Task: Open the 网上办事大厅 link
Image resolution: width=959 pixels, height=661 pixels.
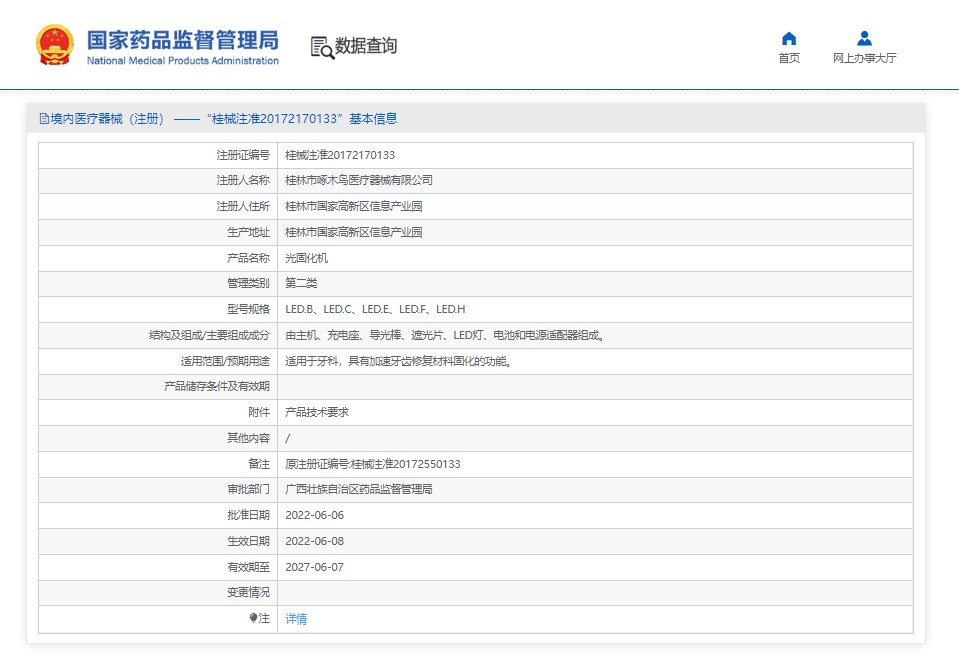Action: [864, 58]
